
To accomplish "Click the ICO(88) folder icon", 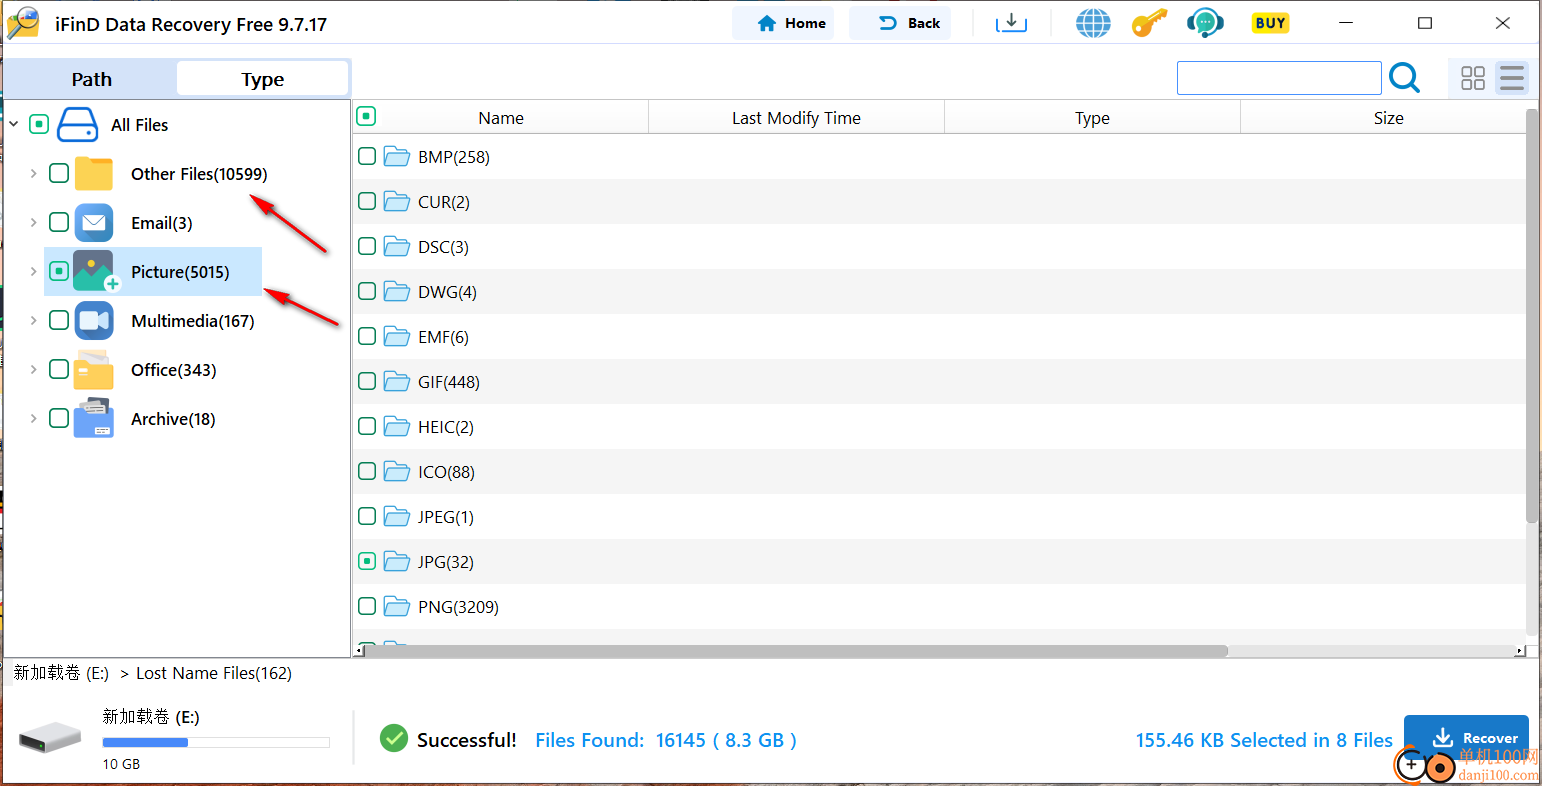I will point(397,472).
